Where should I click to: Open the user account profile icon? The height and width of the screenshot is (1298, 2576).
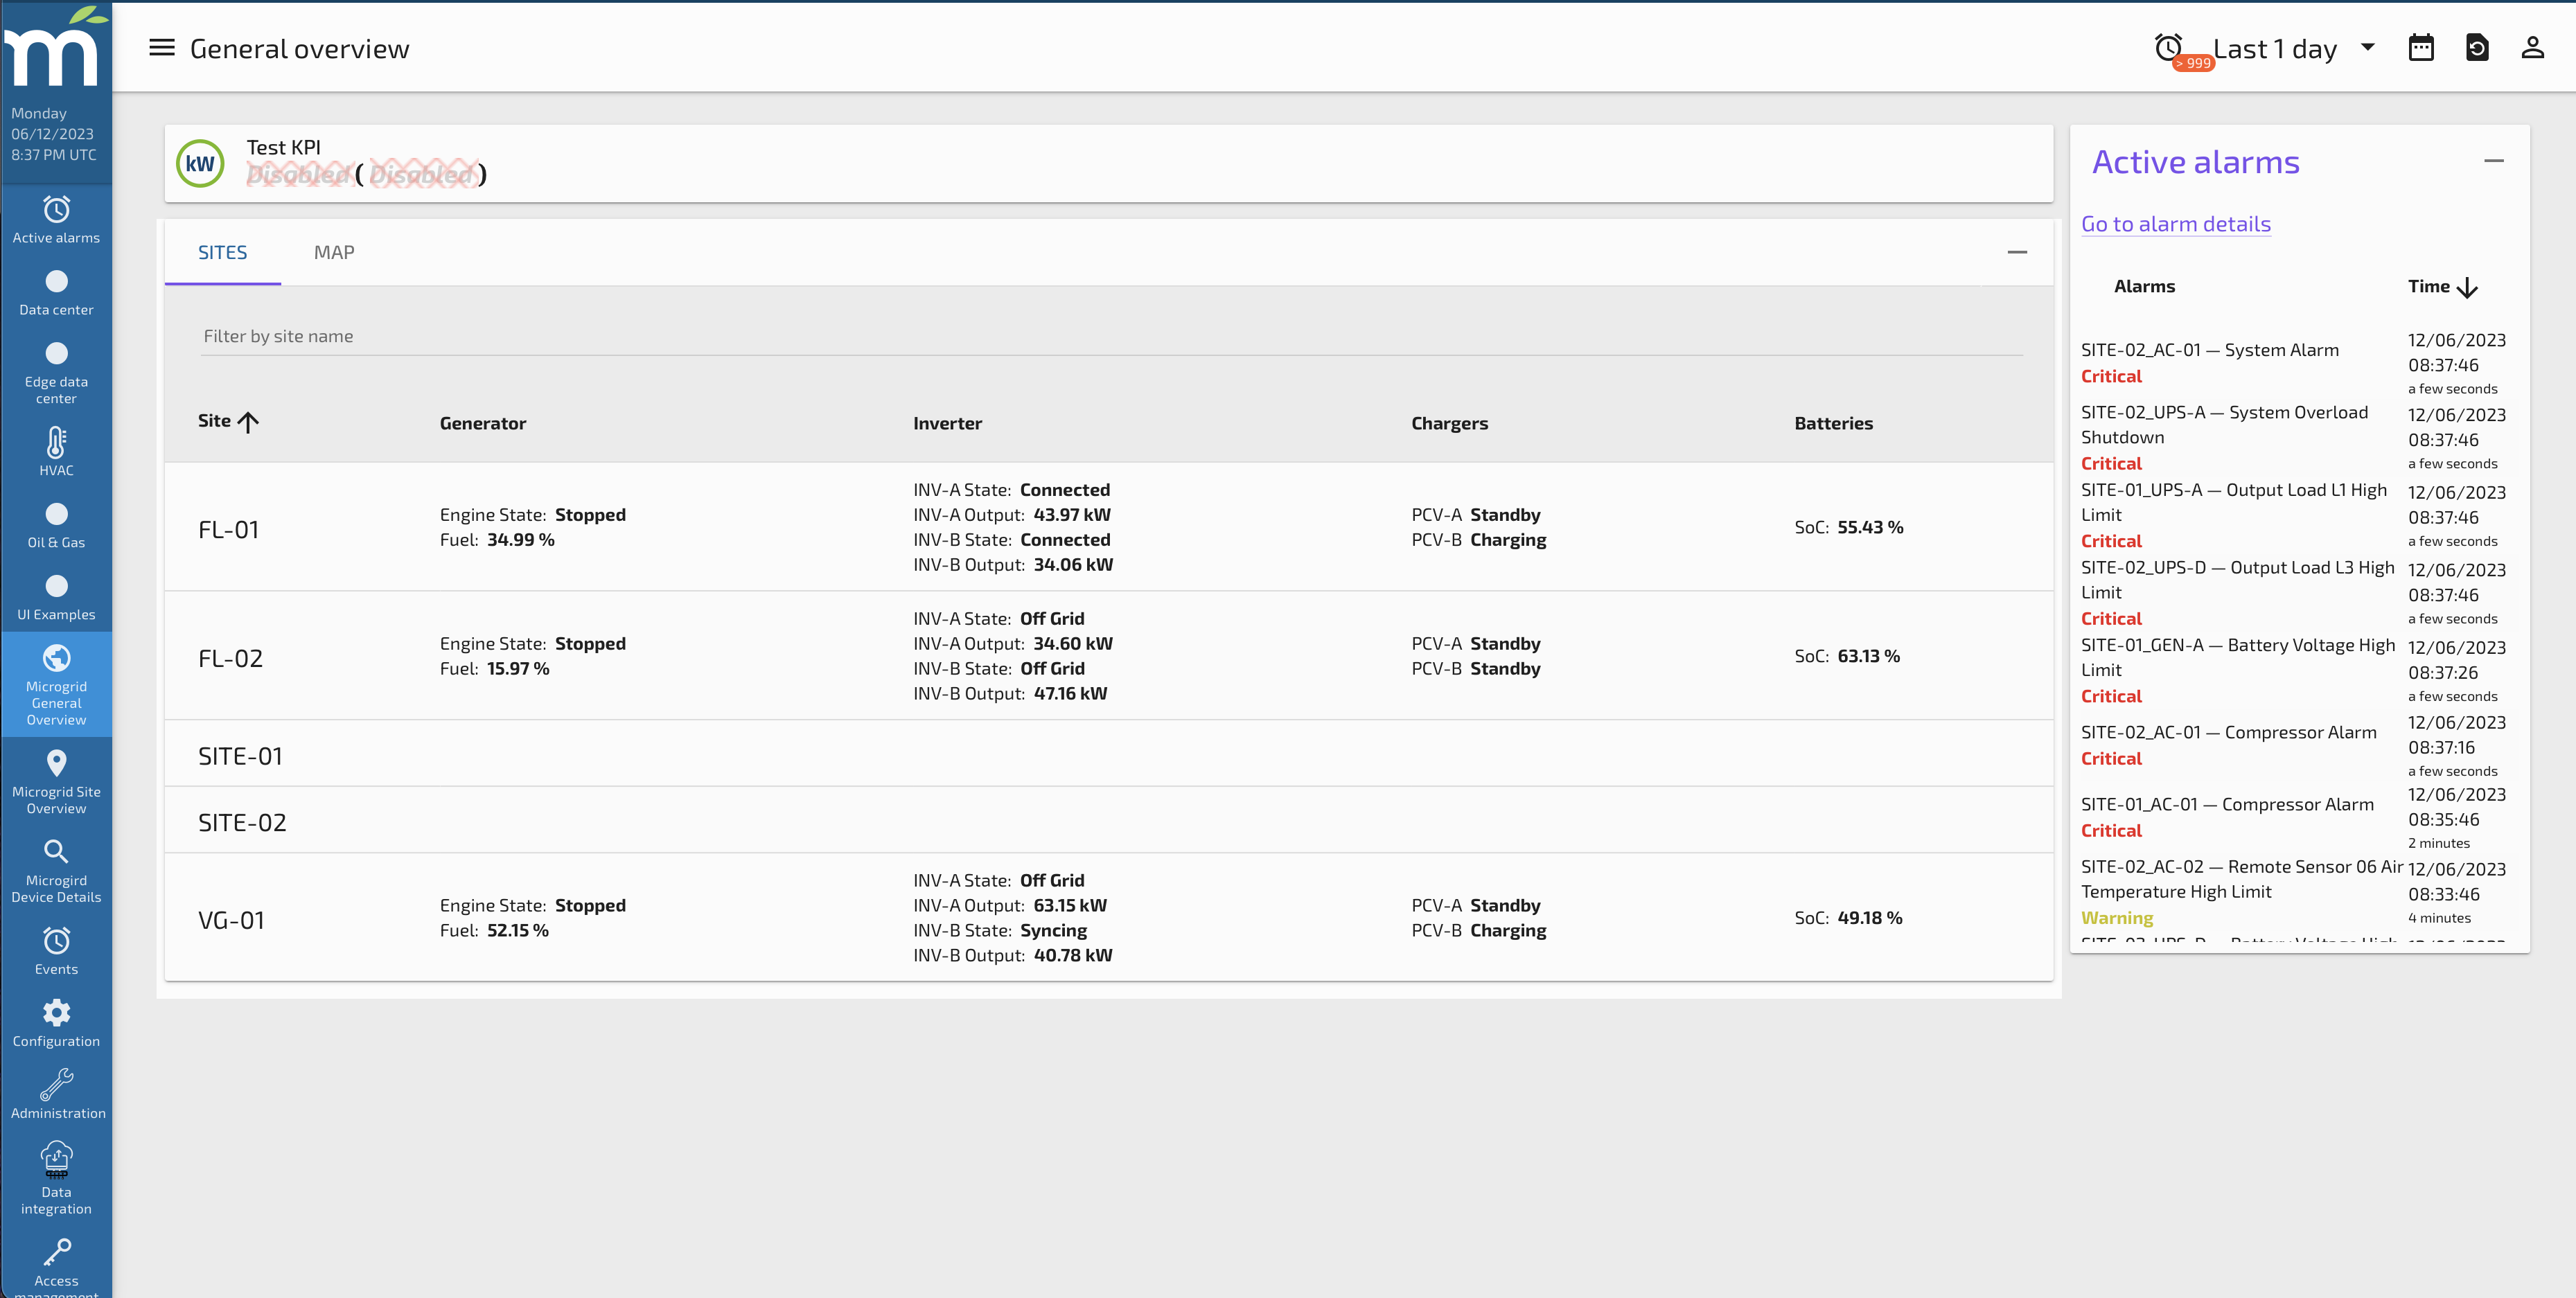point(2532,48)
